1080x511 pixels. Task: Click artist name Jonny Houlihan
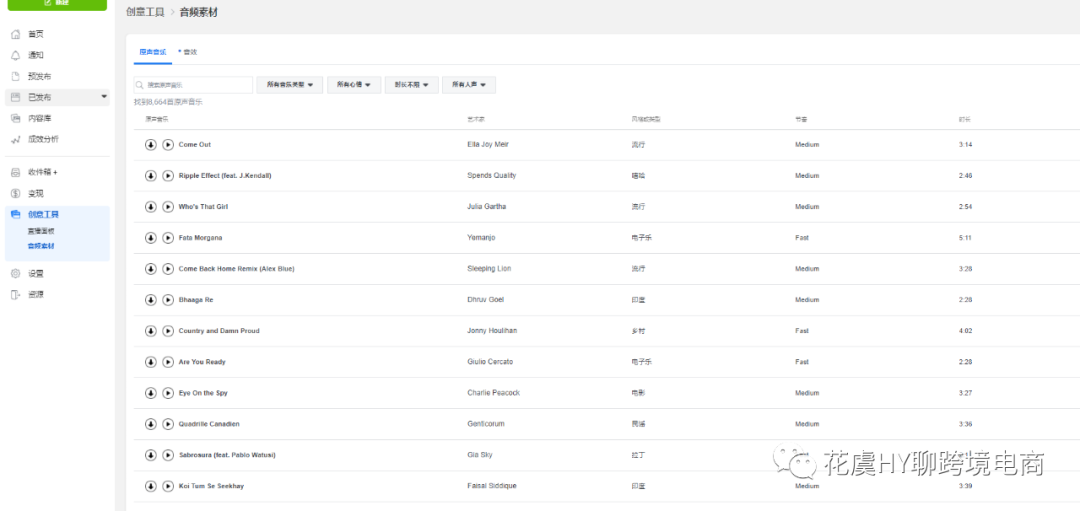[x=492, y=331]
